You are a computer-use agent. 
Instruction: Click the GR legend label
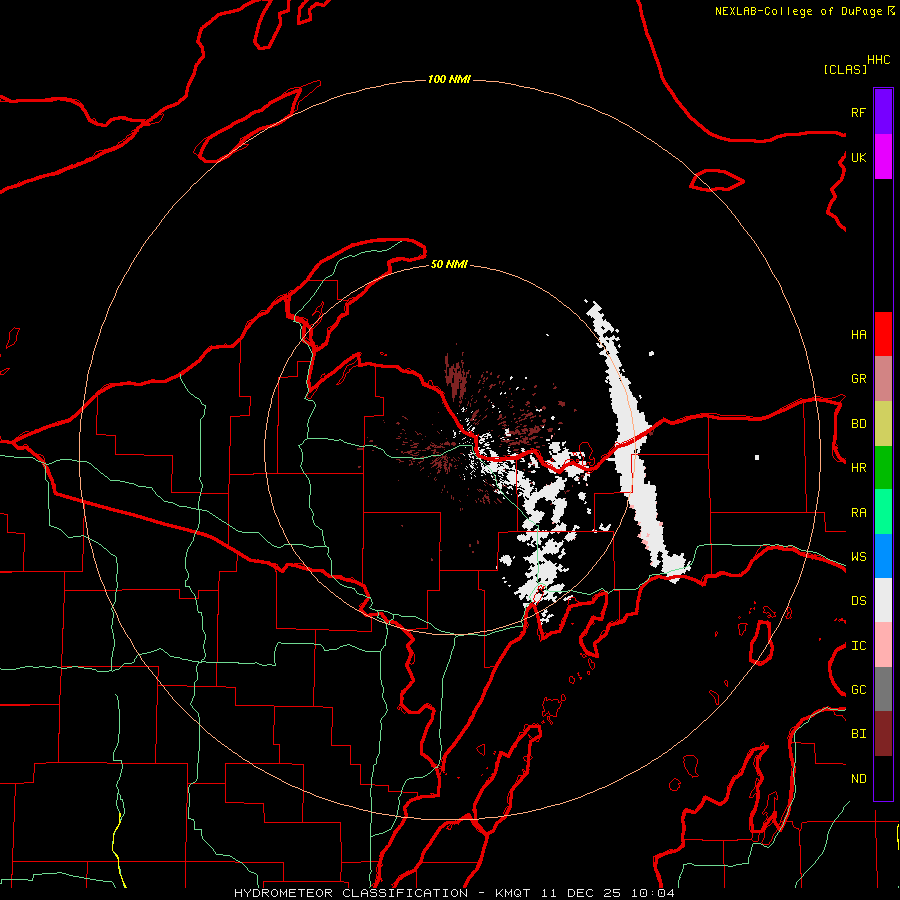(858, 379)
